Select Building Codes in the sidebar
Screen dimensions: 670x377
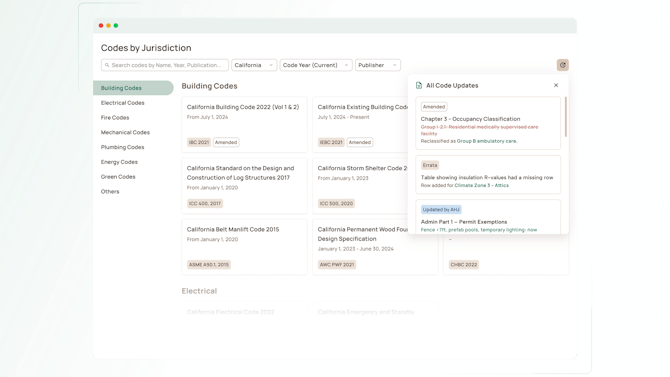click(x=133, y=88)
